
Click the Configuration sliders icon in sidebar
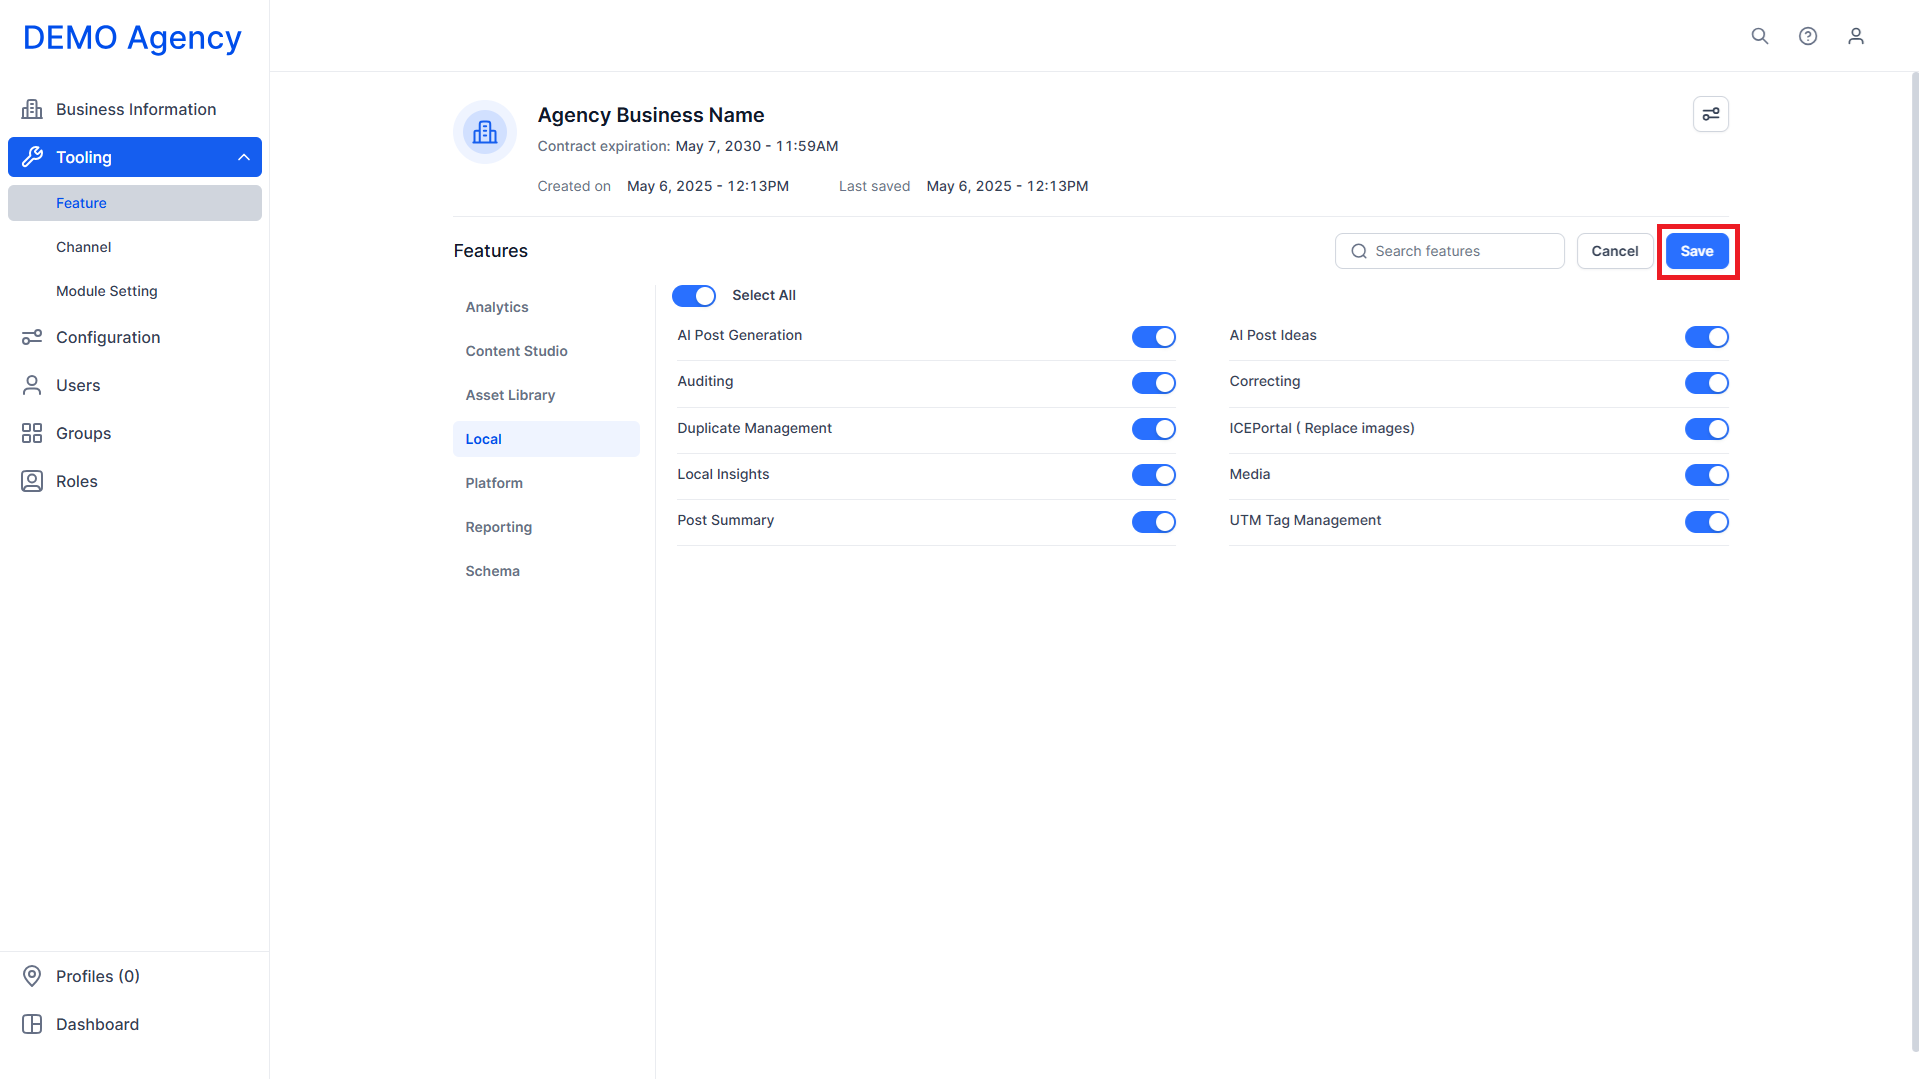32,337
